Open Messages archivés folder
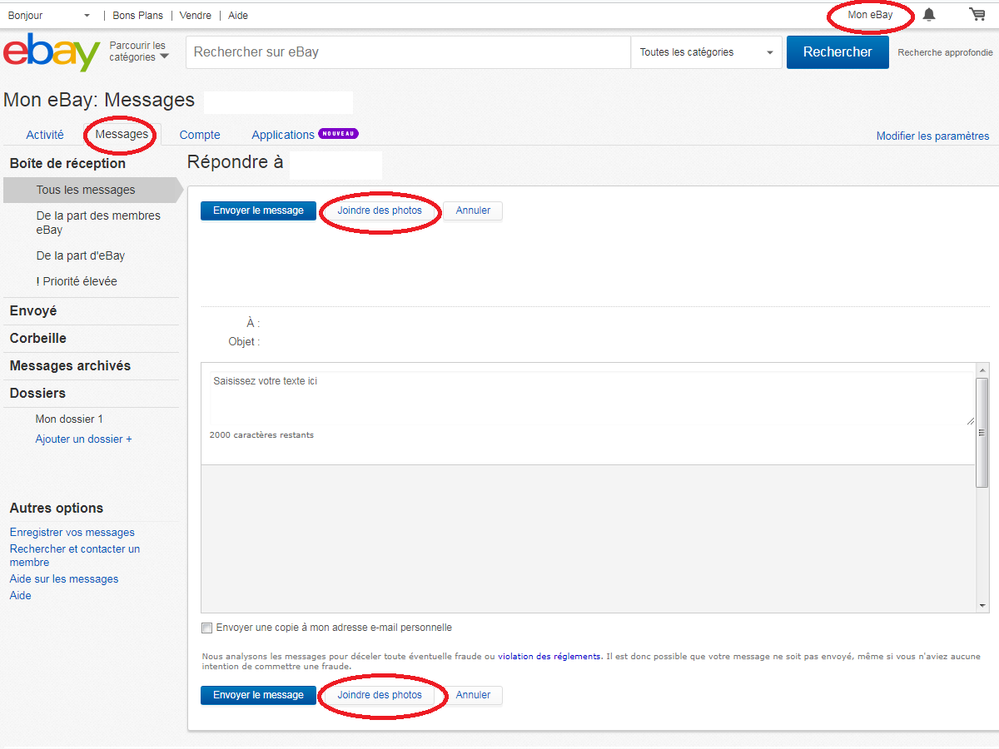Image resolution: width=999 pixels, height=749 pixels. pos(70,366)
